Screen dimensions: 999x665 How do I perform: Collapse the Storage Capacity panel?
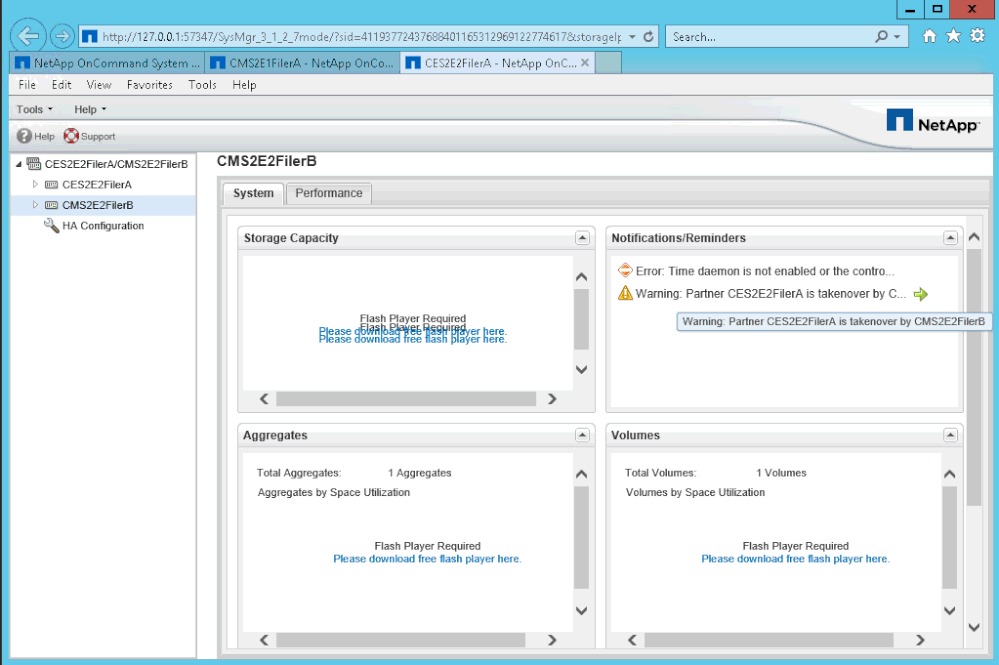[x=582, y=238]
